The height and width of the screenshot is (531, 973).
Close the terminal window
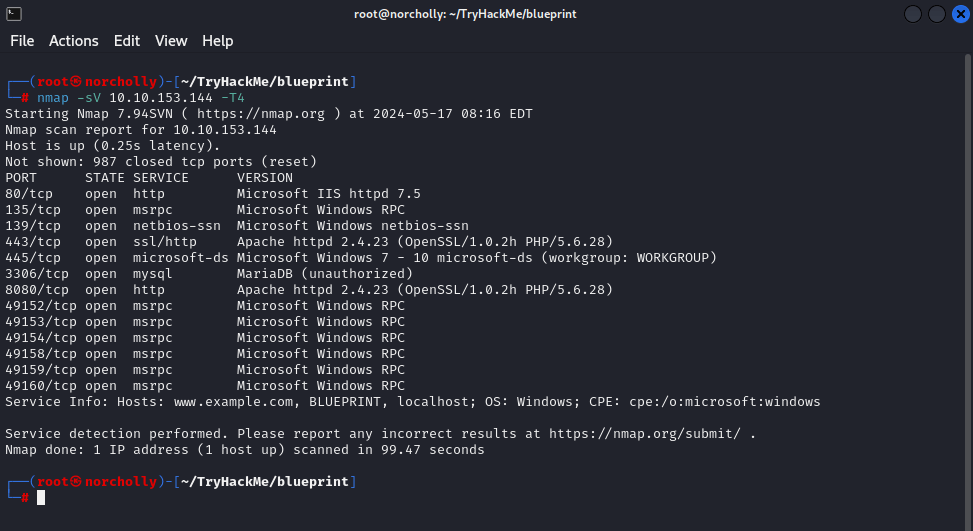point(958,14)
